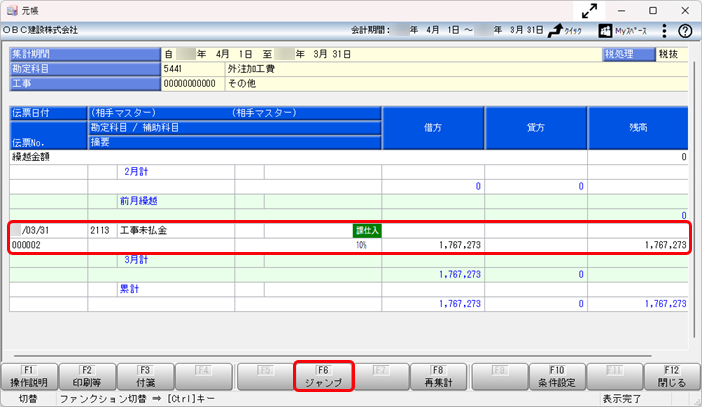This screenshot has width=702, height=407.
Task: Click the horizontal scrollbar above function keys
Action: coord(332,356)
